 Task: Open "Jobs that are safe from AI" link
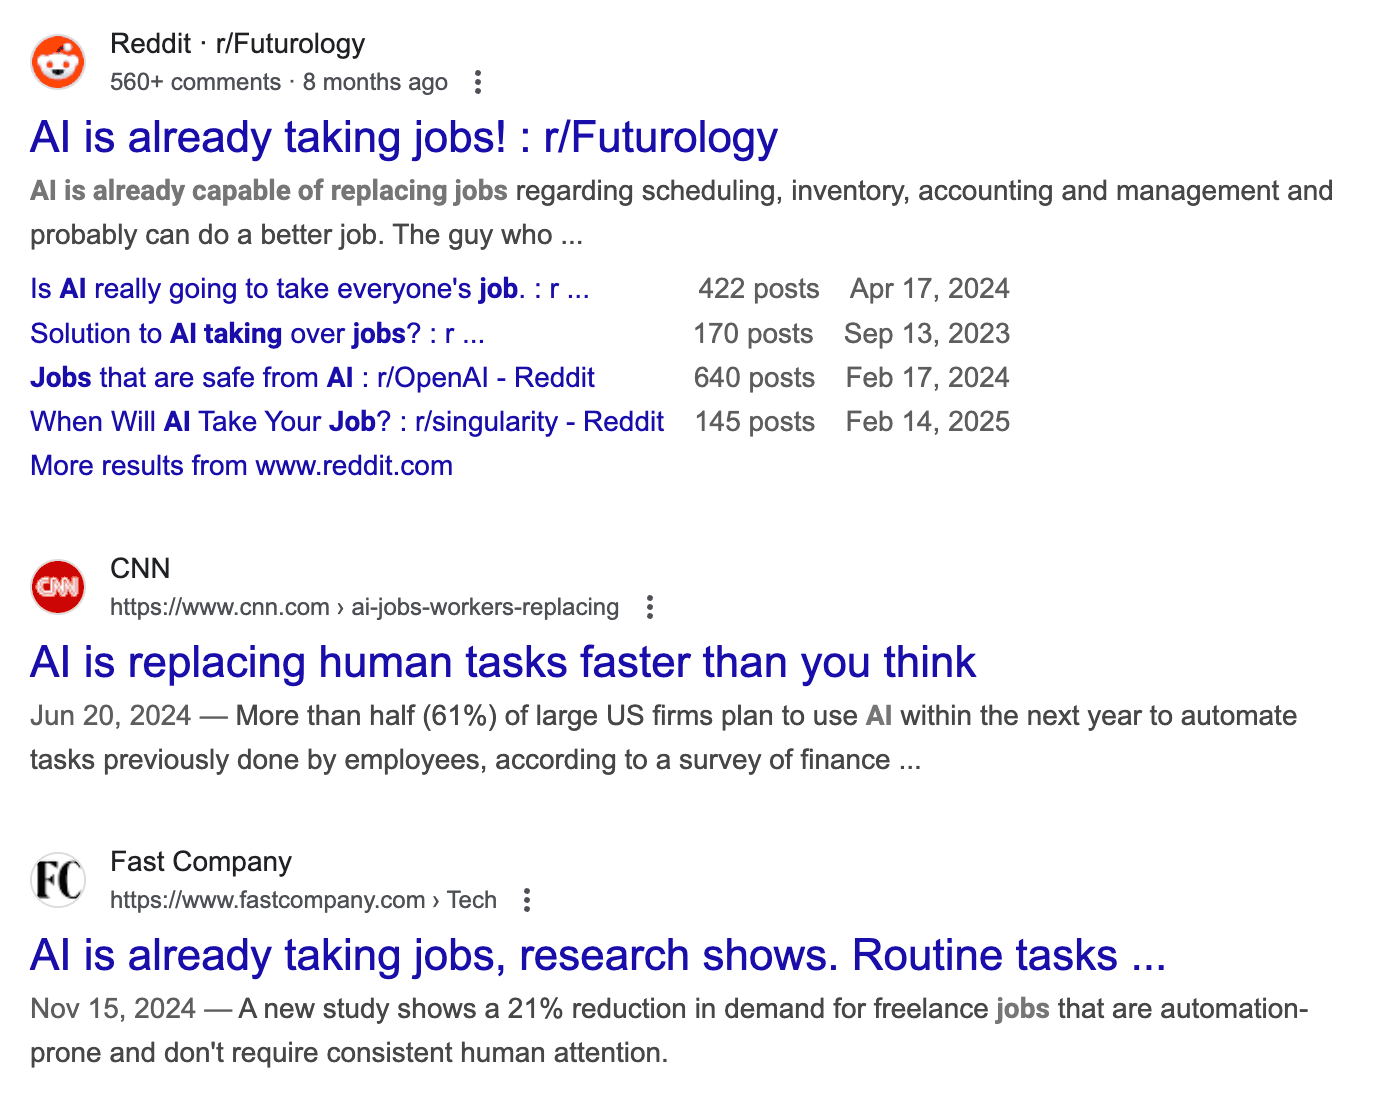click(x=312, y=377)
